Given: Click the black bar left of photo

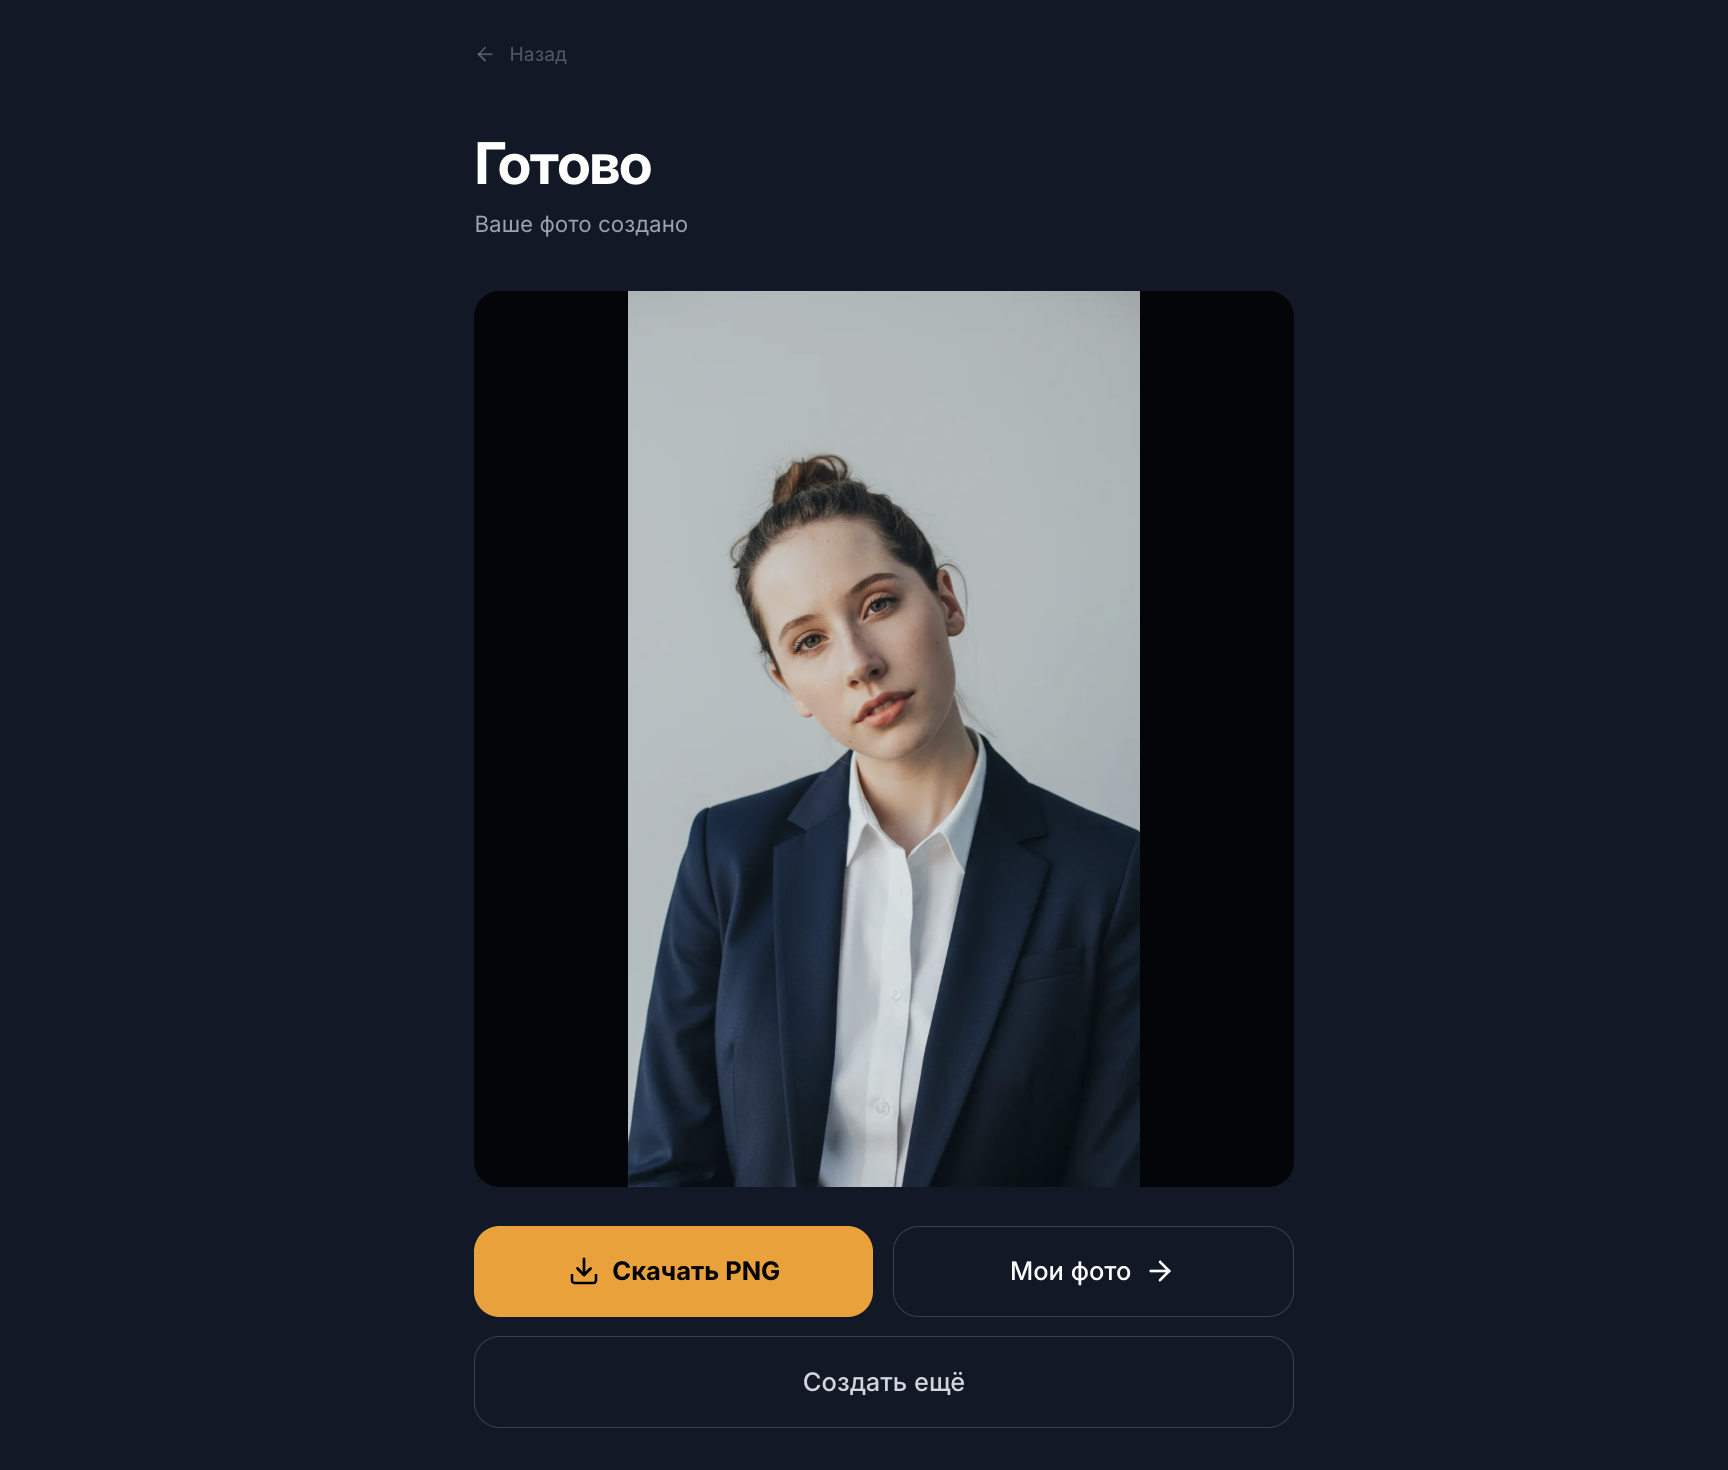Looking at the screenshot, I should point(551,739).
